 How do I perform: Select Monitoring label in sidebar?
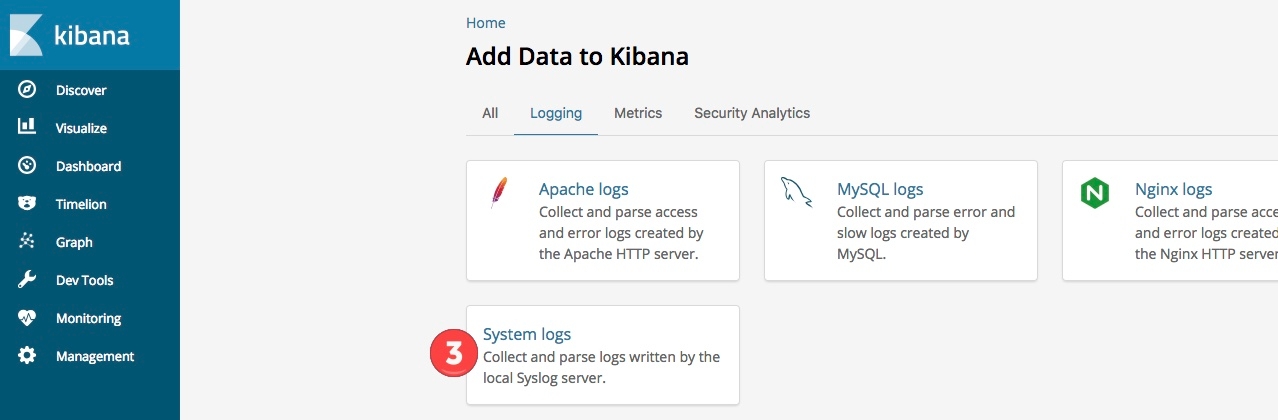pos(88,318)
